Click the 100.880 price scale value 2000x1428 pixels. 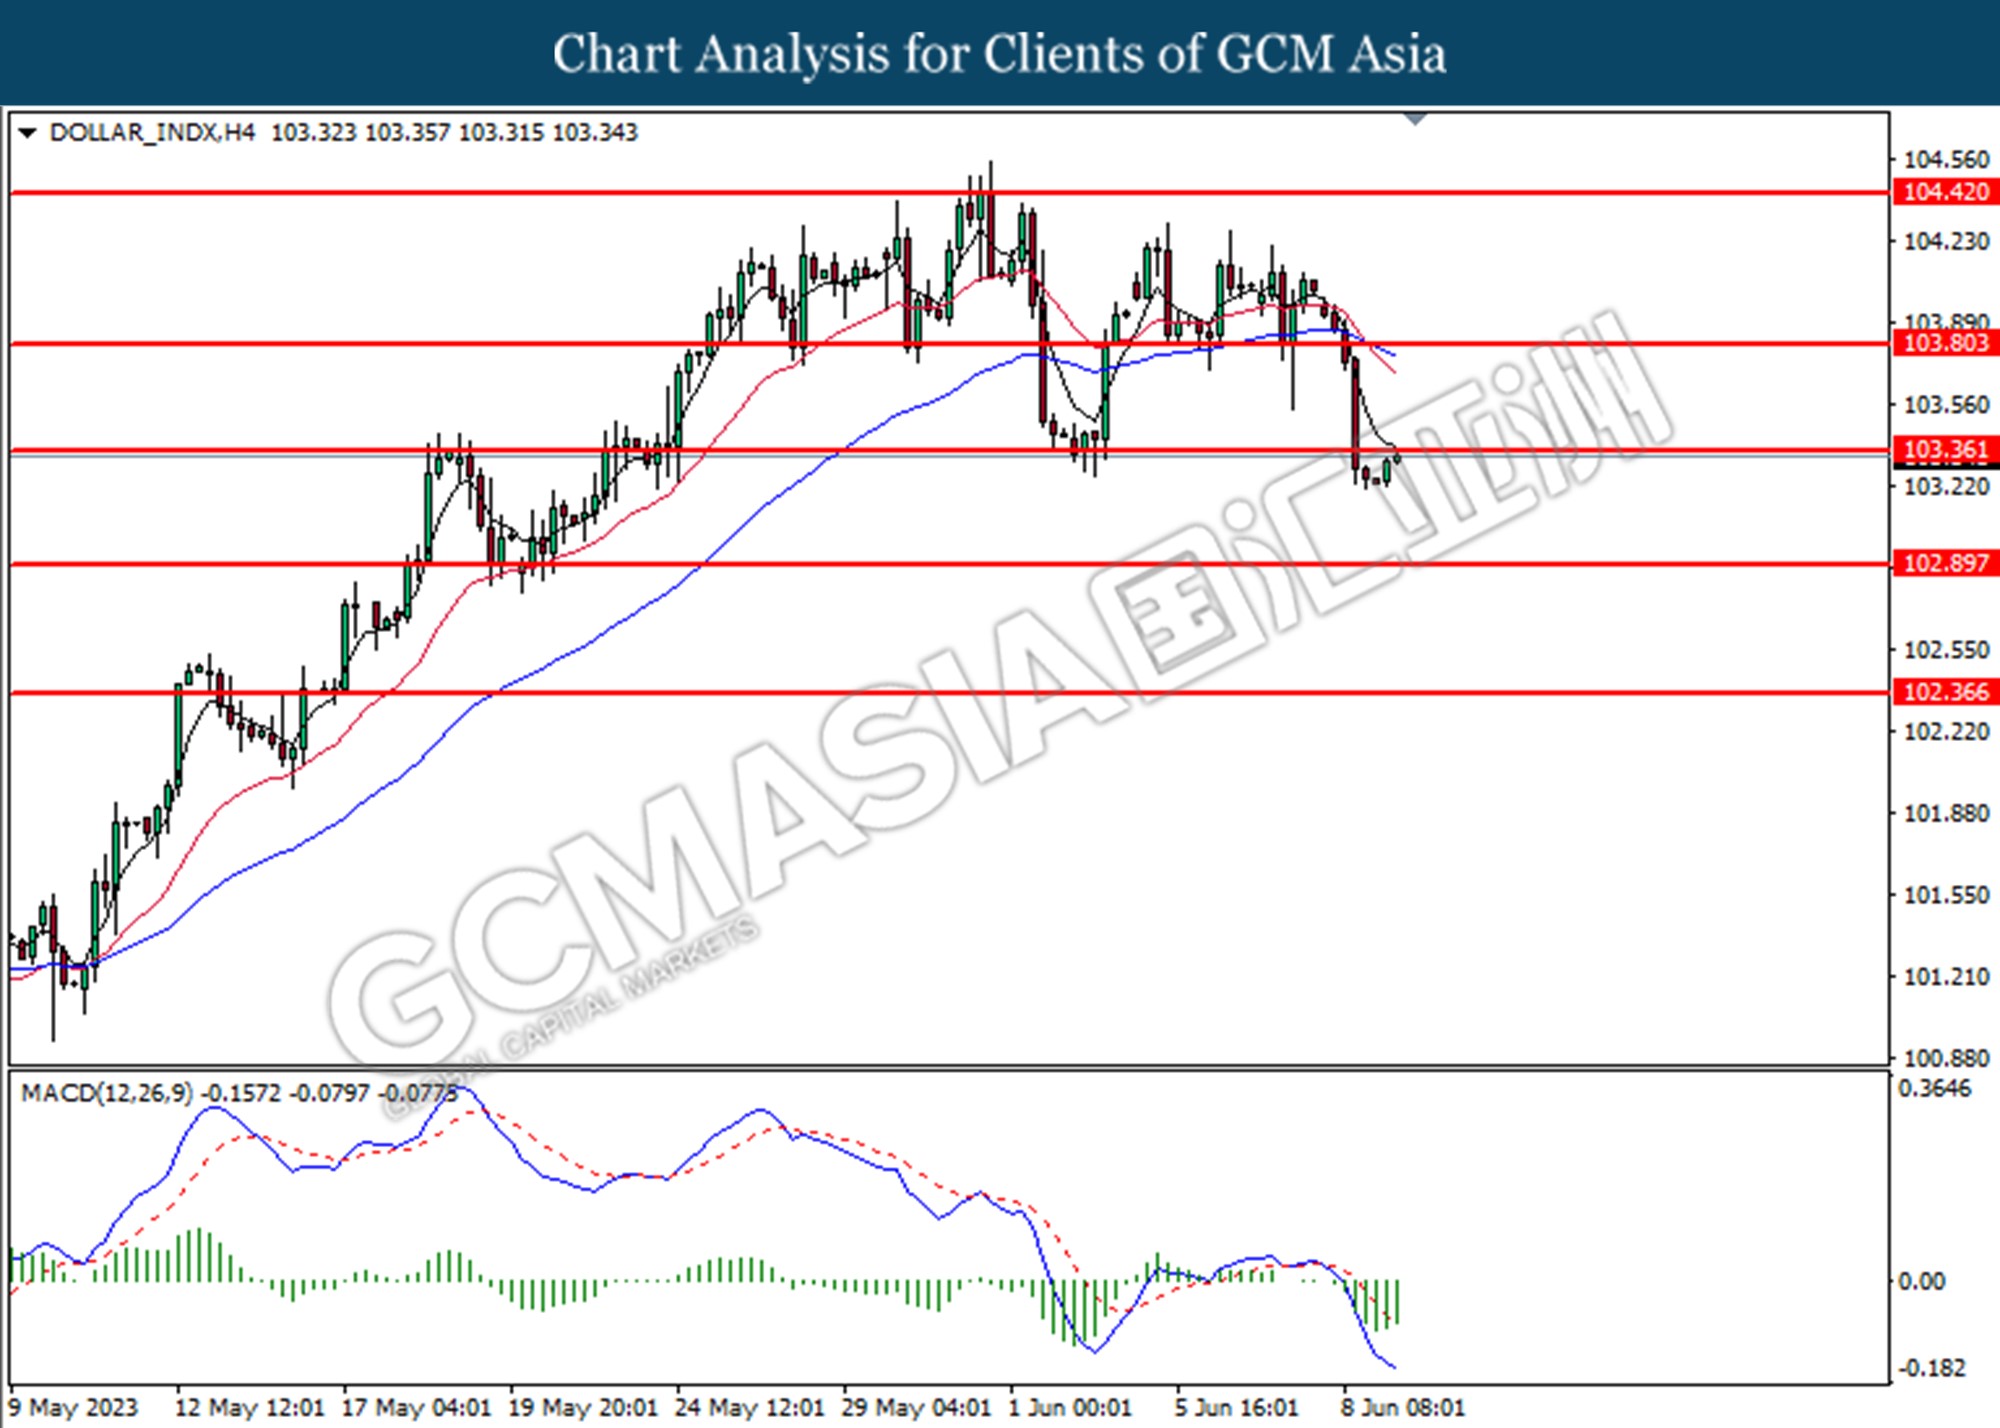click(x=1946, y=1058)
